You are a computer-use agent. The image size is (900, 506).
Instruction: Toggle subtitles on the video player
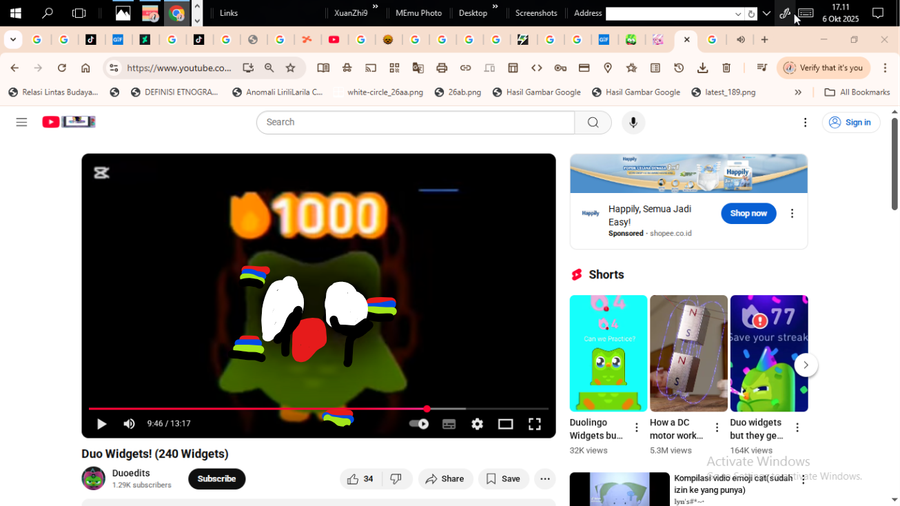[449, 424]
